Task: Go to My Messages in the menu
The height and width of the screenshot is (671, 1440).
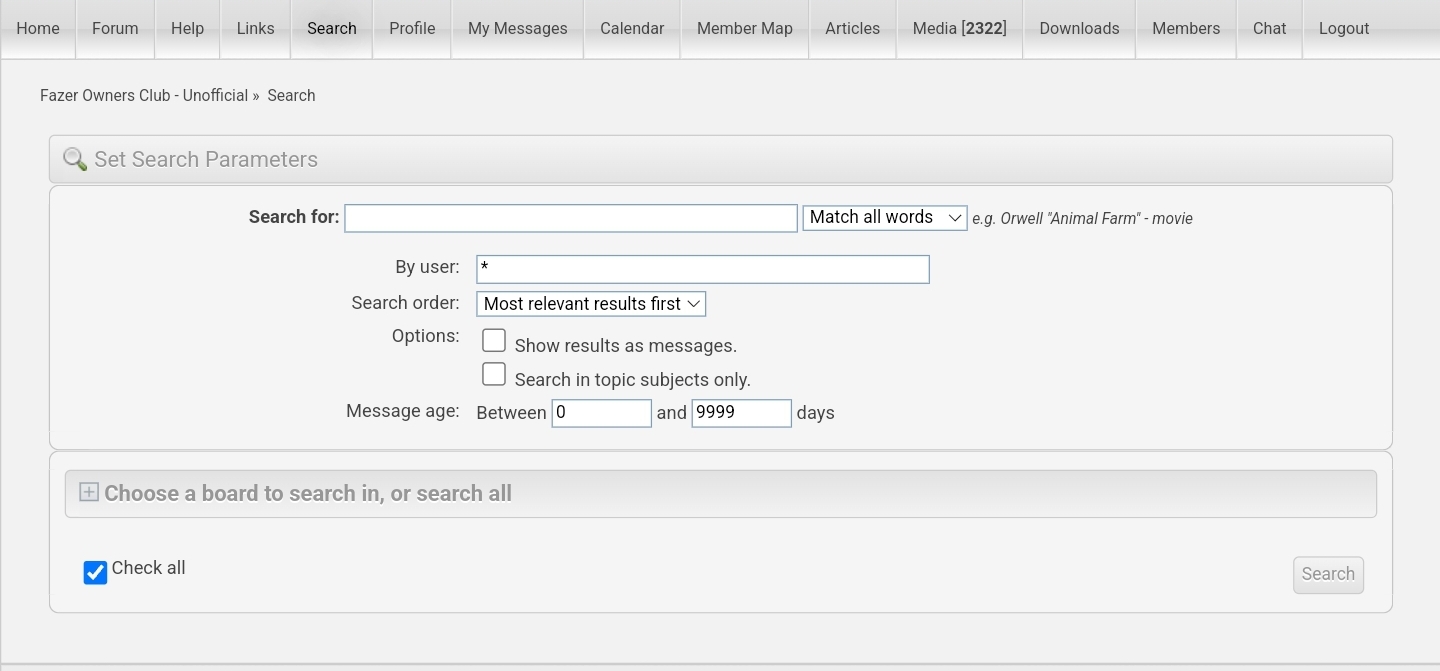Action: click(x=517, y=29)
